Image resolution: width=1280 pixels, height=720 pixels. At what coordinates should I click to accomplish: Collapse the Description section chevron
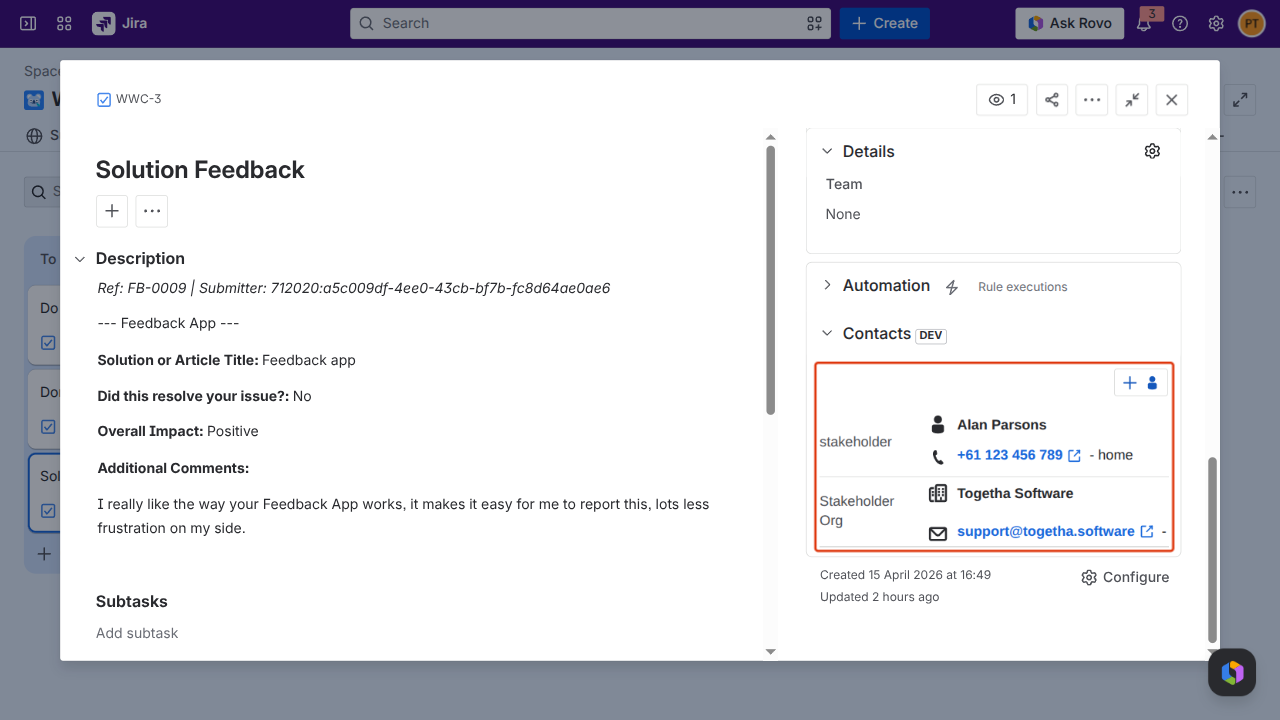coord(80,259)
